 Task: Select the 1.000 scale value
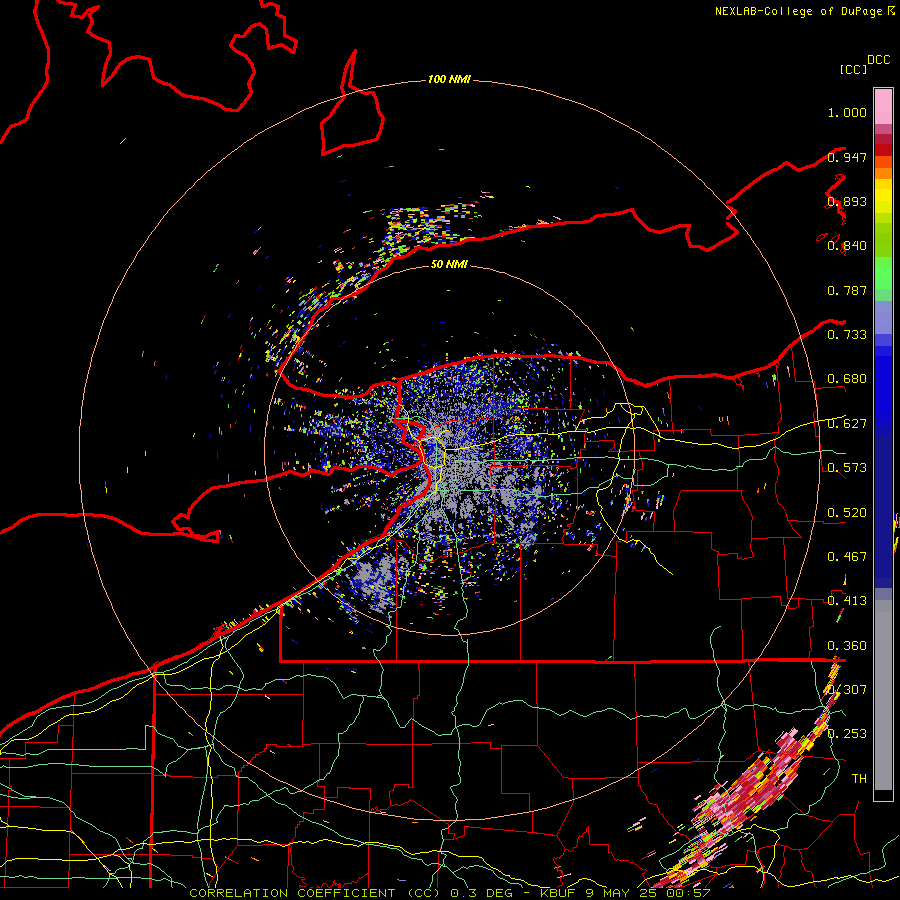pyautogui.click(x=847, y=112)
